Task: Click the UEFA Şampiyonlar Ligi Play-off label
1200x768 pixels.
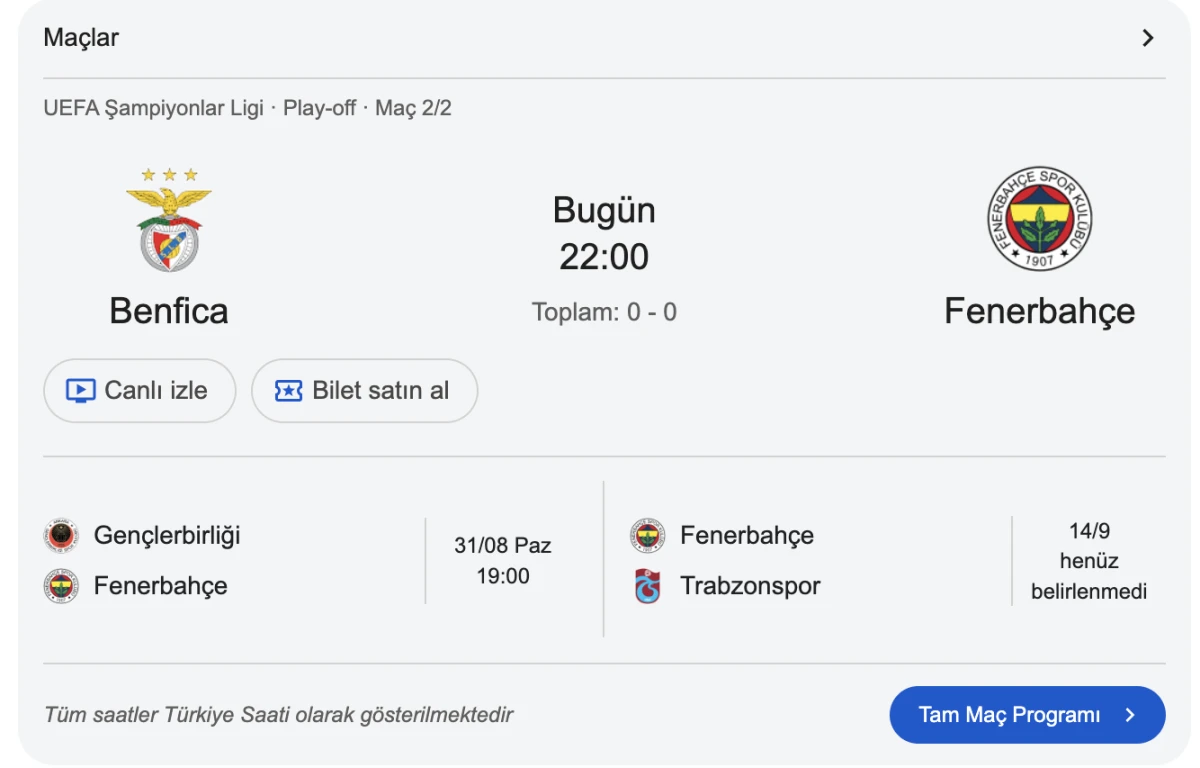Action: (x=247, y=108)
